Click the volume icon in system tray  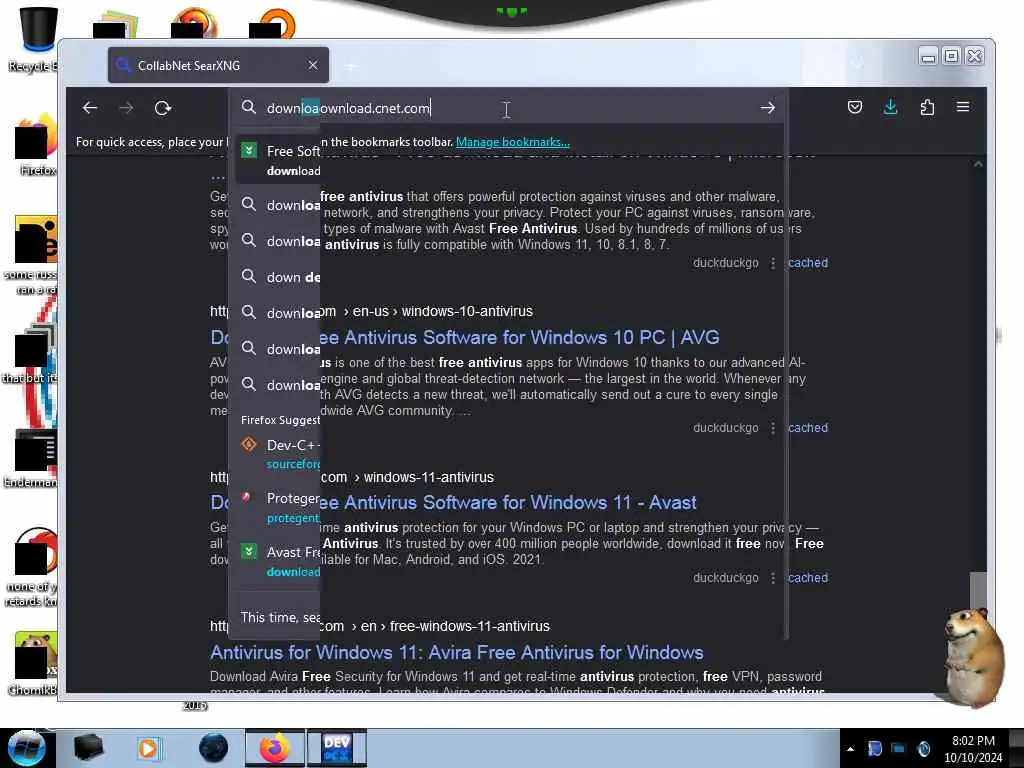[923, 749]
